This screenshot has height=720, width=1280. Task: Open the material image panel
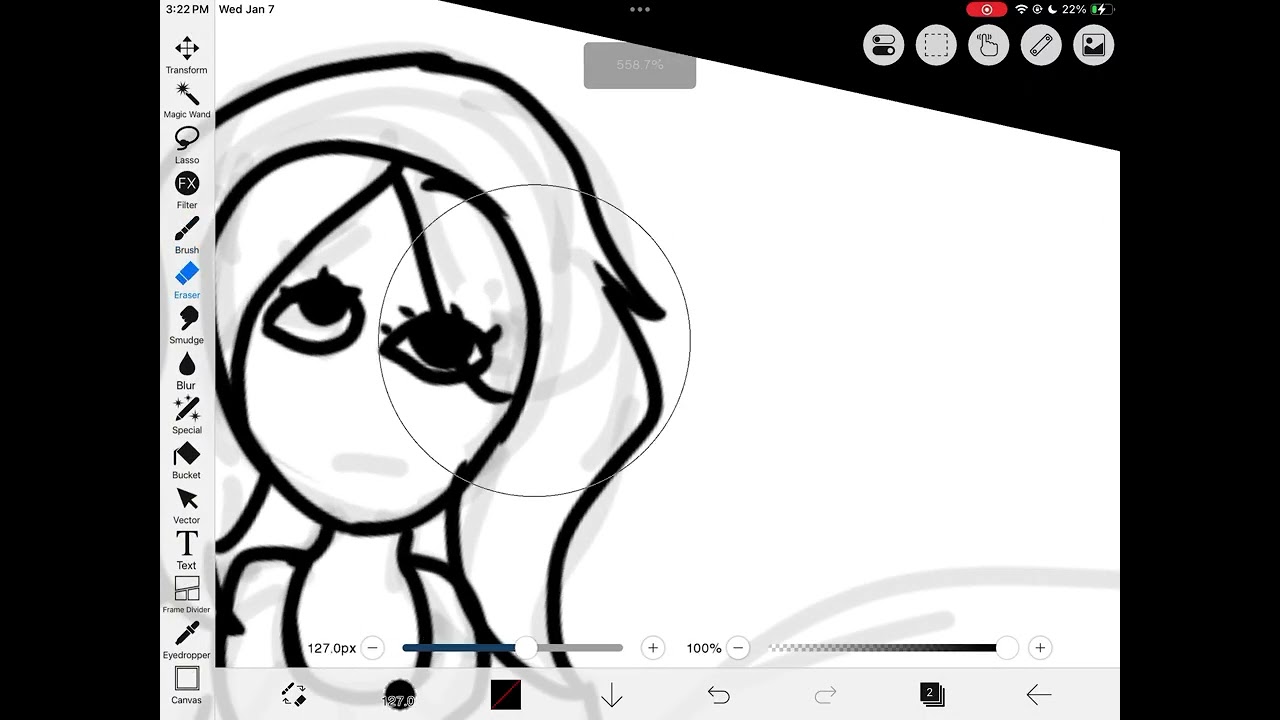pos(1094,45)
